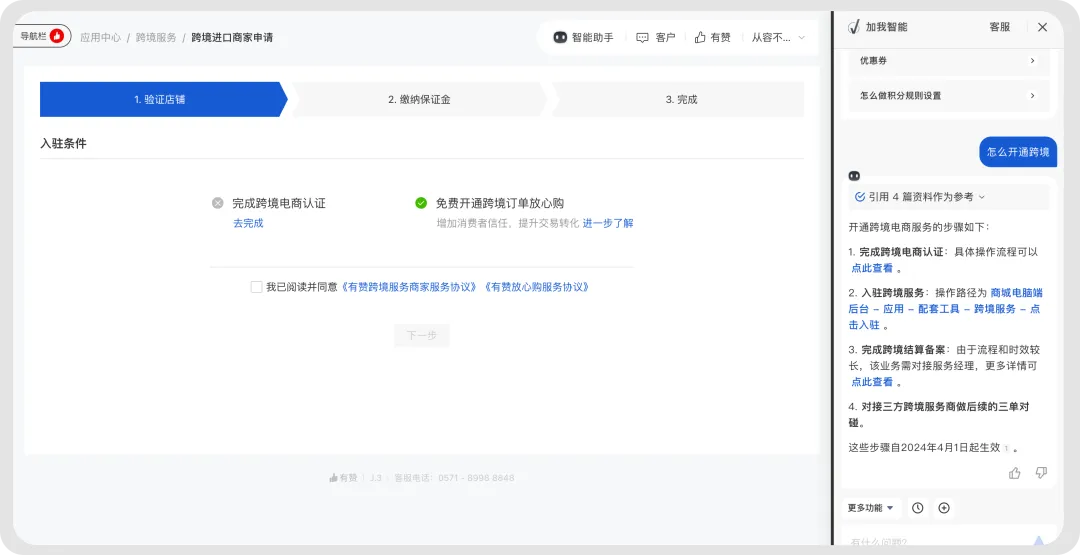This screenshot has height=555, width=1080.
Task: Go to 应用中心 breadcrumb
Action: [100, 37]
